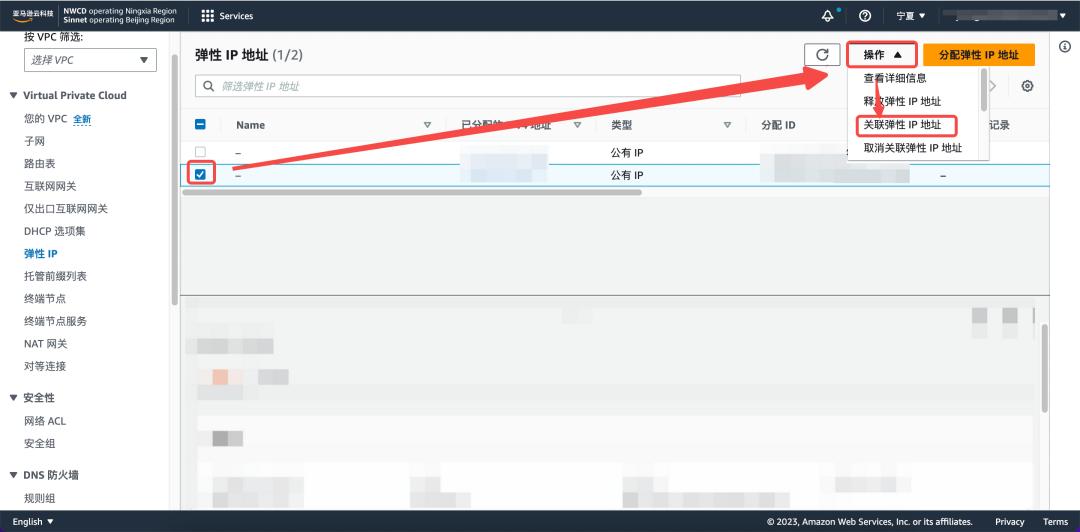
Task: Collapse the DNS 防火墙 section
Action: (x=13, y=475)
